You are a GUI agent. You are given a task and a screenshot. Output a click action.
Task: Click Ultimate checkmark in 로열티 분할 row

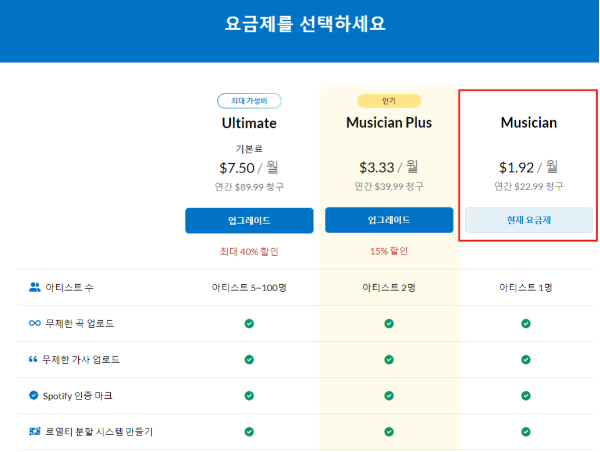tap(249, 432)
